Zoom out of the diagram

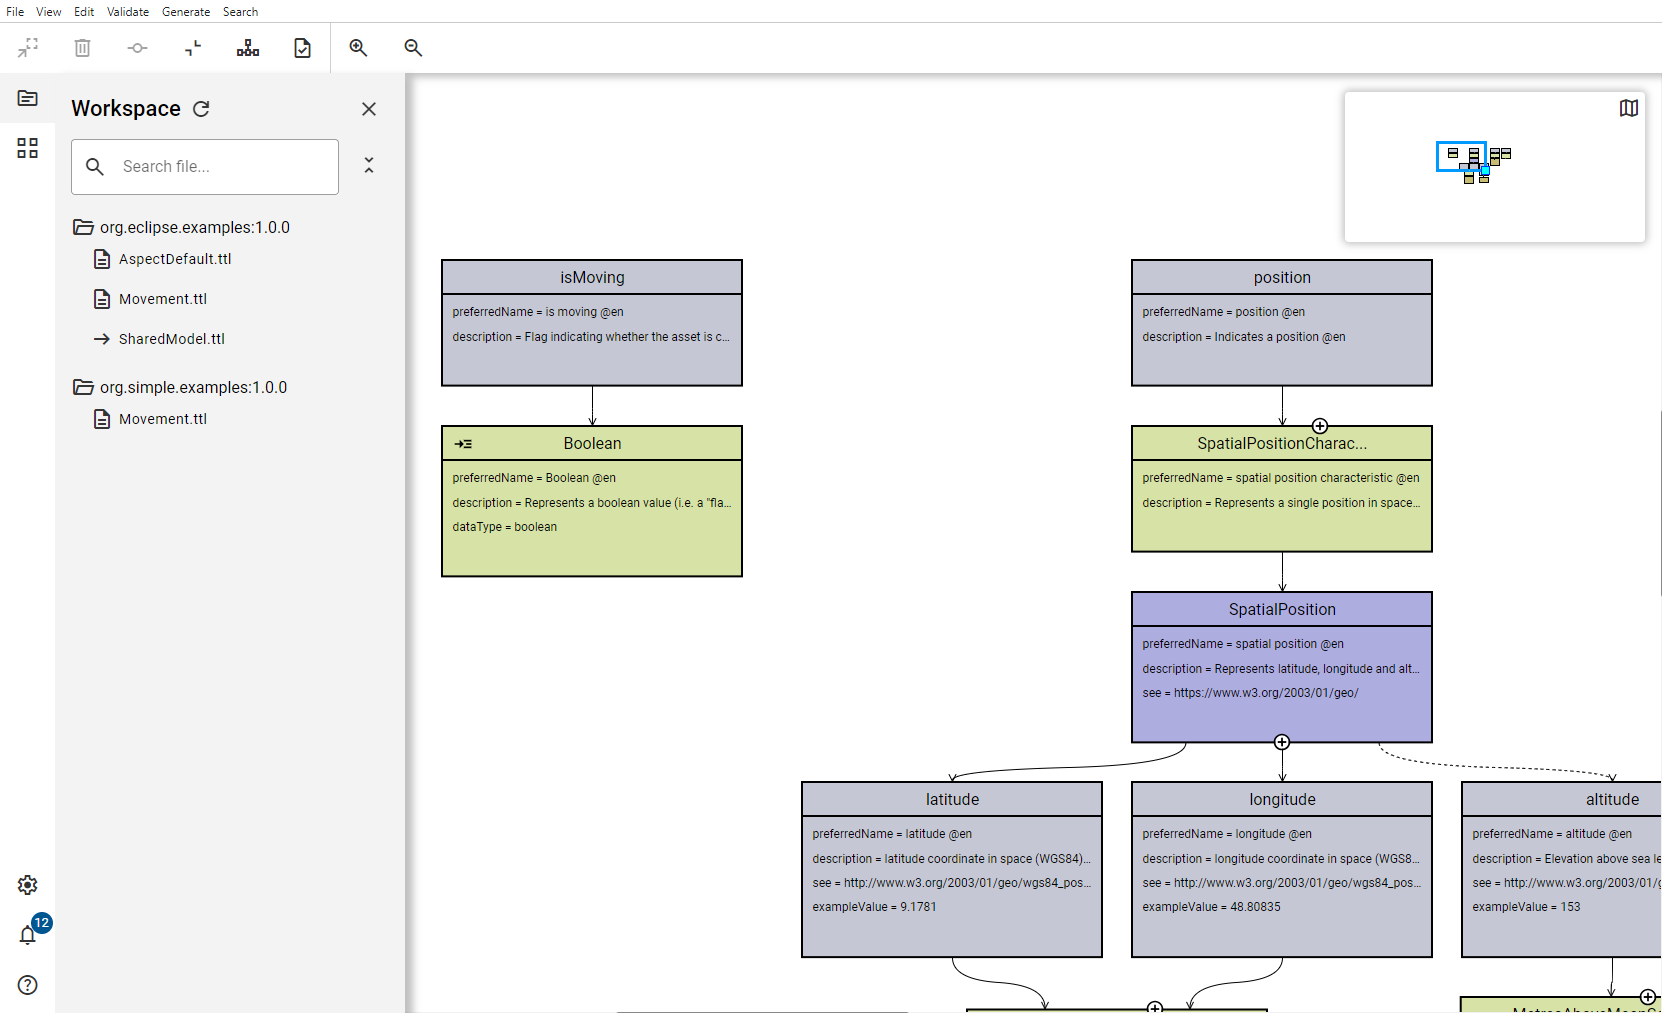click(x=413, y=47)
